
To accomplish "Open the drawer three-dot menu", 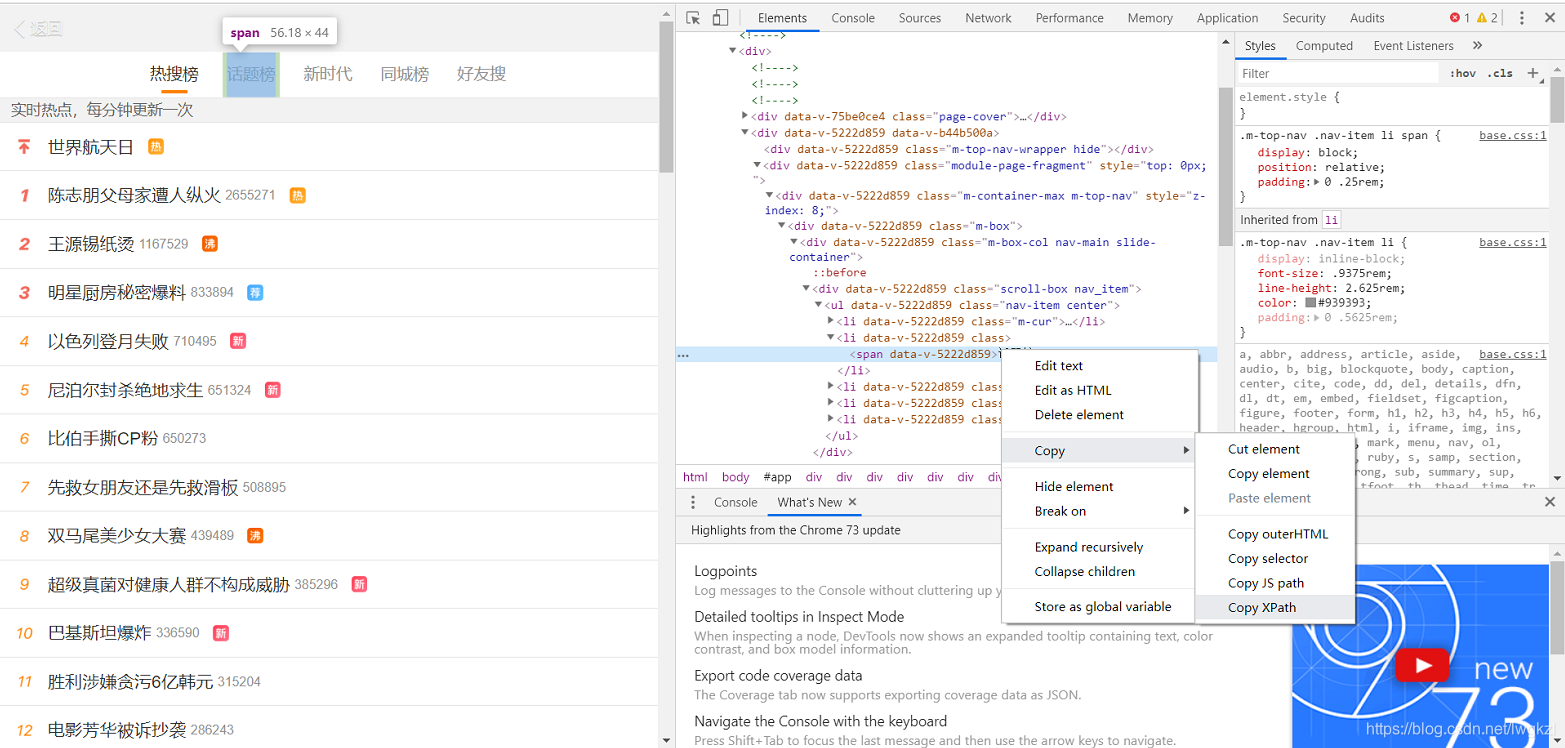I will [x=692, y=502].
